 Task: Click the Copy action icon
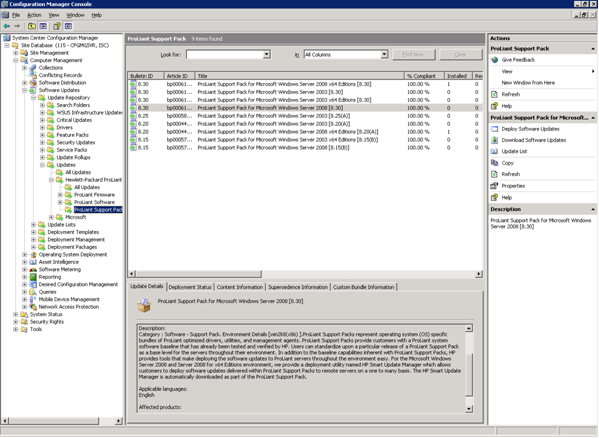[x=495, y=163]
